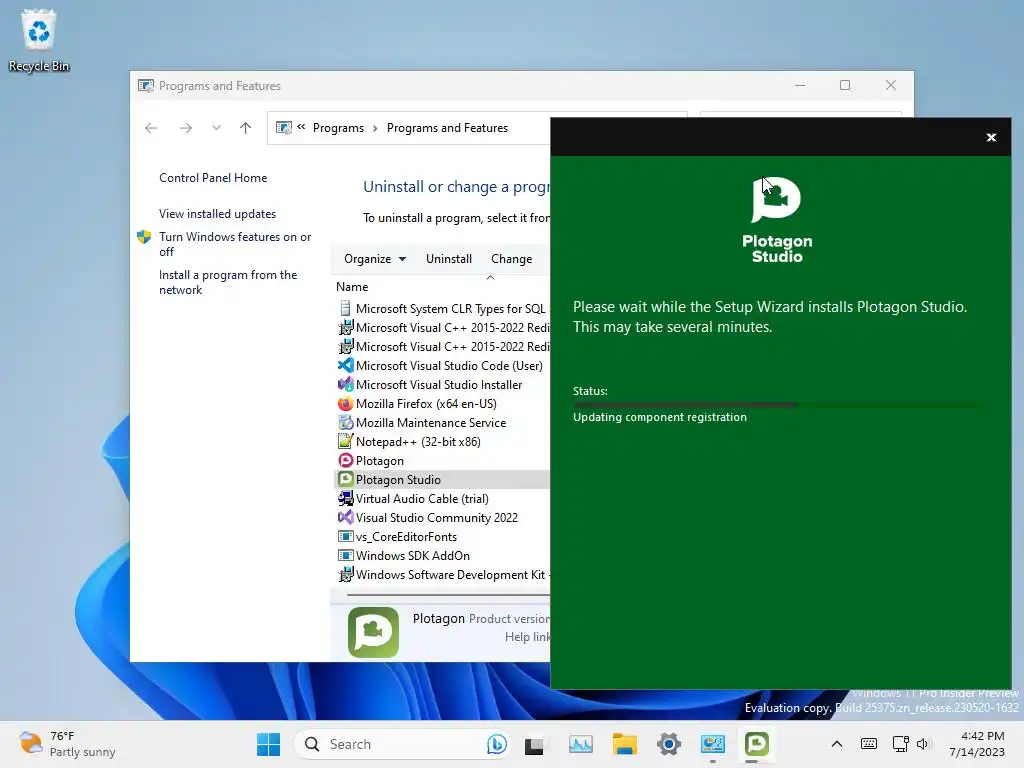The width and height of the screenshot is (1024, 768).
Task: Select Windows Software Development Kit entry
Action: click(x=443, y=575)
